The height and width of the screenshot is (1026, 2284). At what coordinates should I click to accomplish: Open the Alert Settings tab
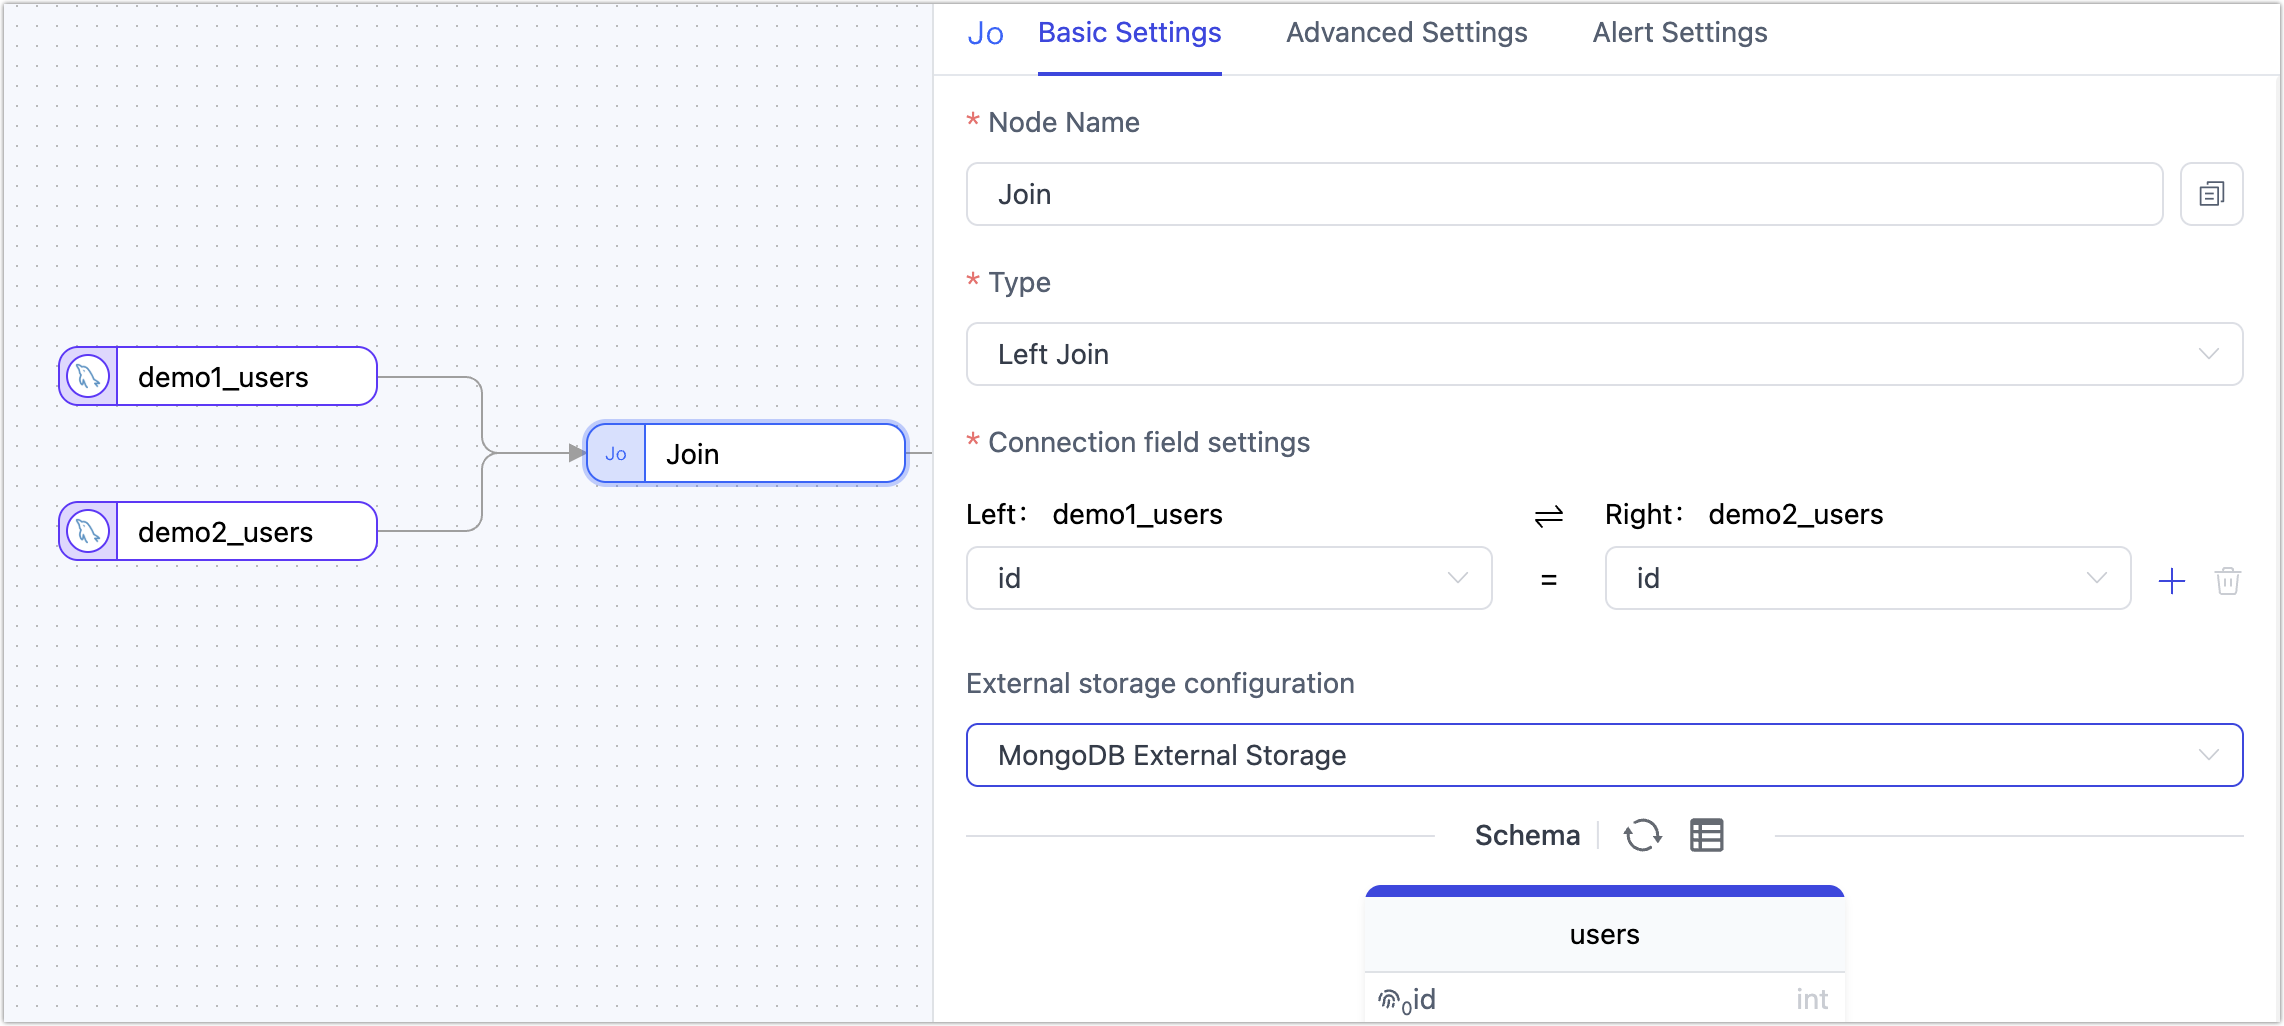coord(1679,32)
